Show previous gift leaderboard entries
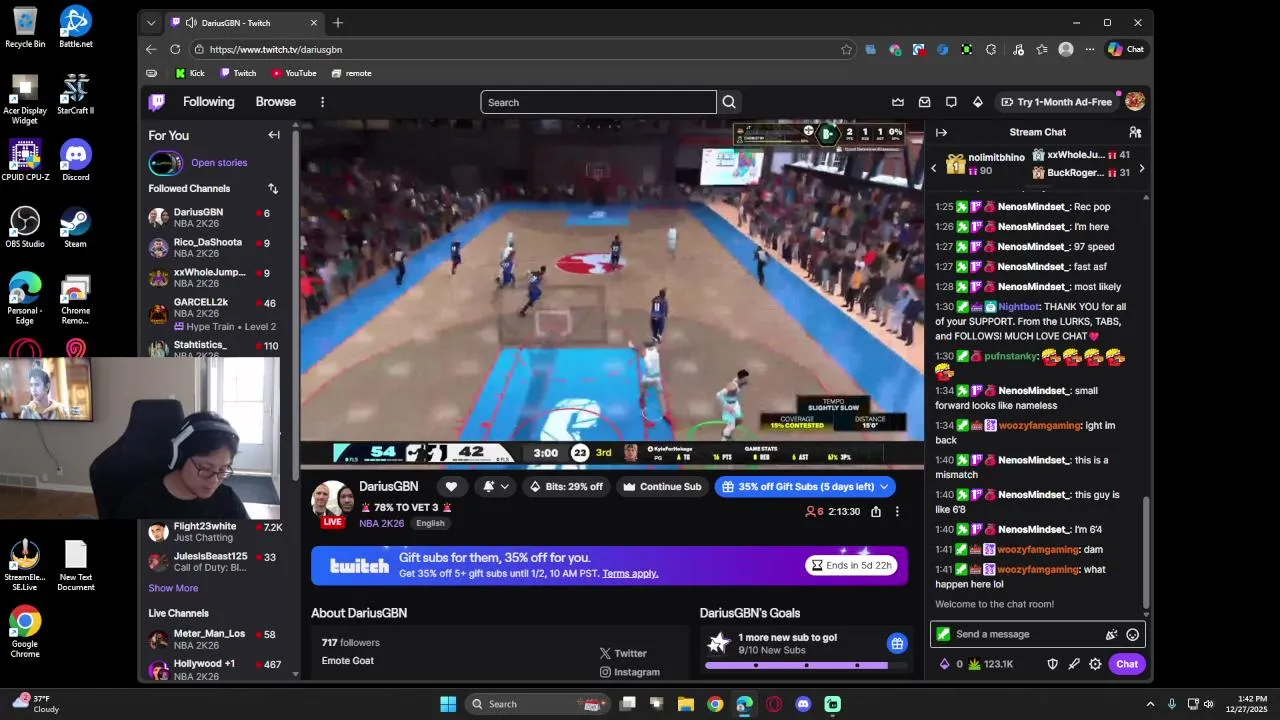The image size is (1280, 720). [934, 168]
